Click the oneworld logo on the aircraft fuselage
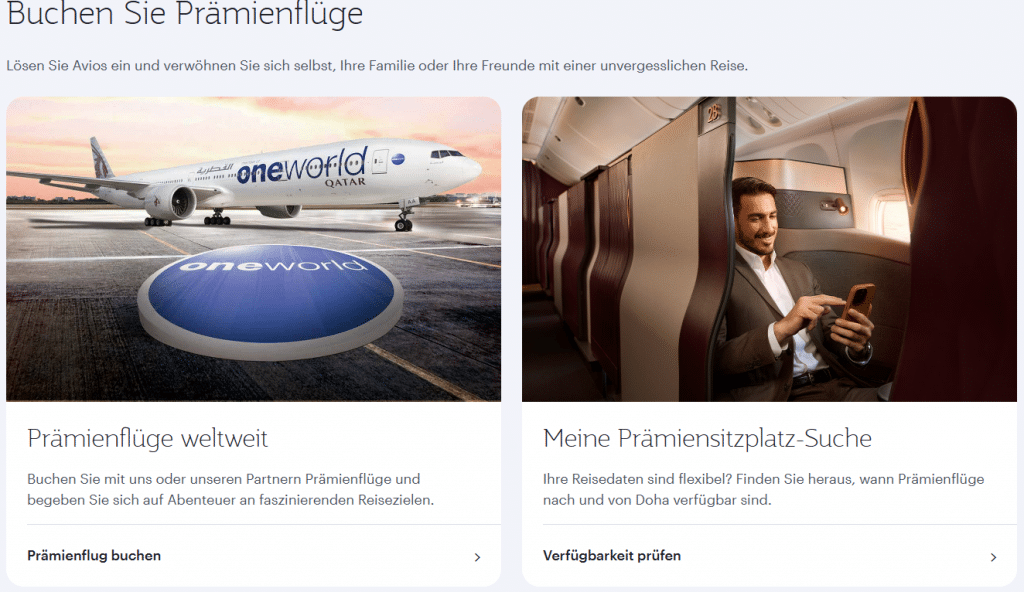The image size is (1024, 592). click(x=302, y=165)
